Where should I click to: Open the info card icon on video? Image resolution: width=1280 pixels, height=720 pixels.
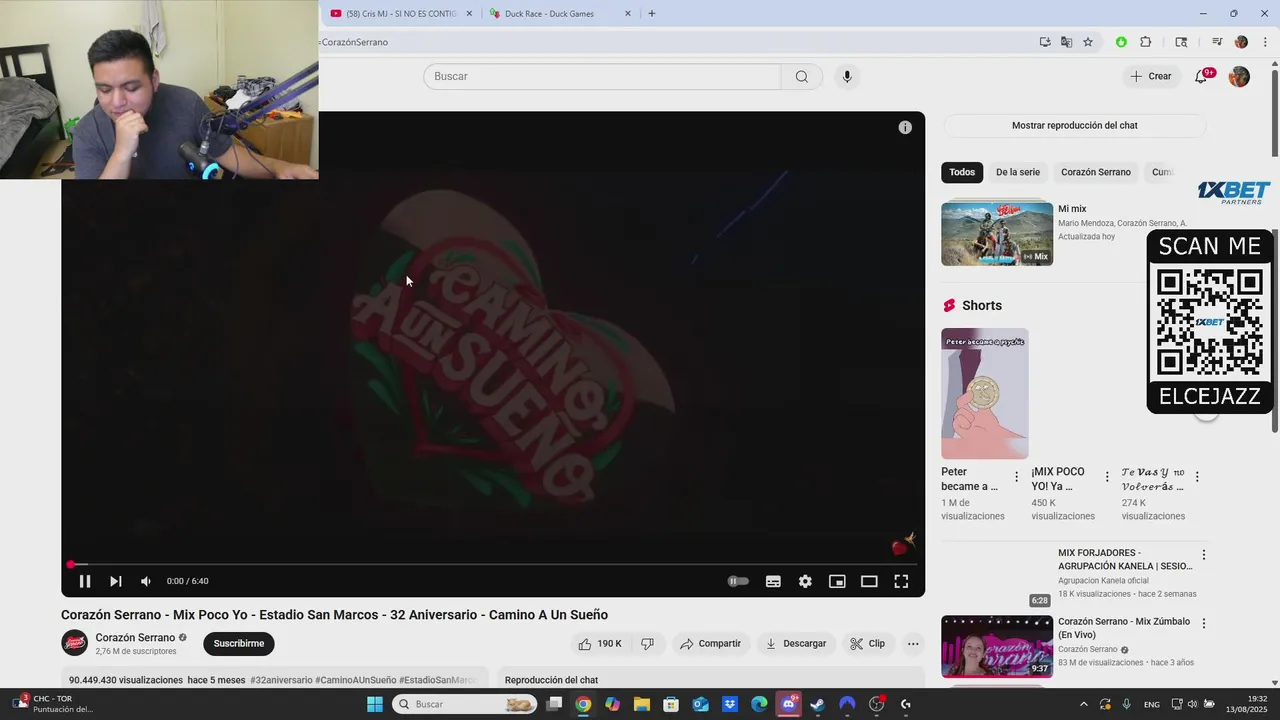point(905,127)
